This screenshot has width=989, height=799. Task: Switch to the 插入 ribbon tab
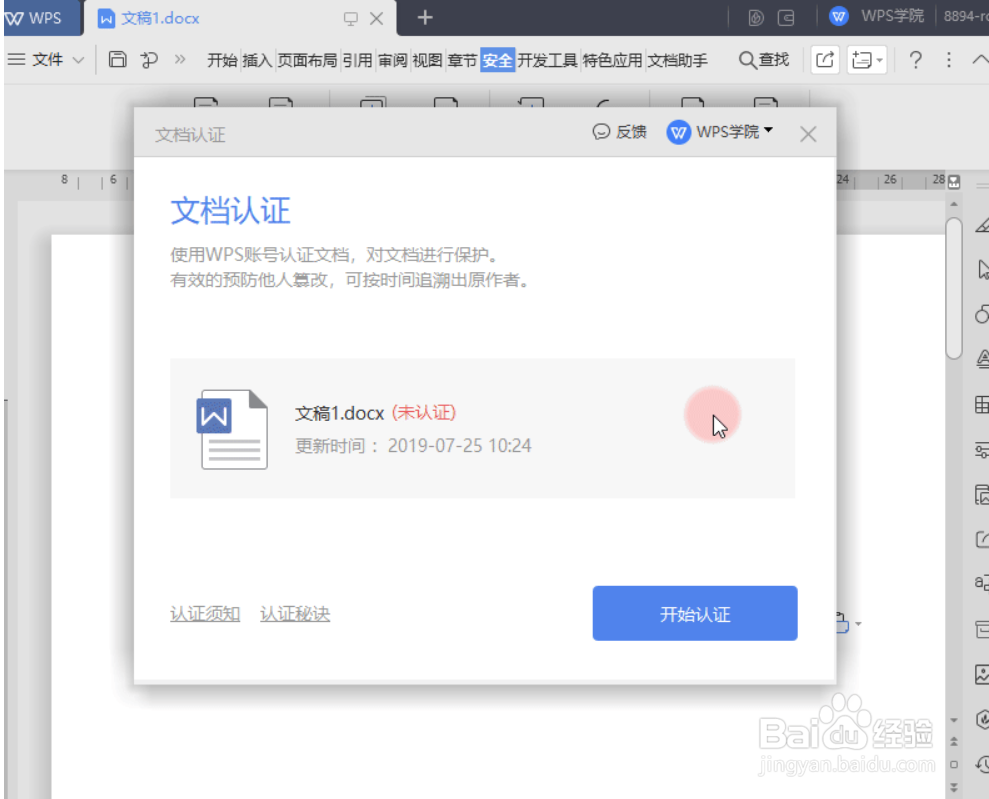coord(257,61)
